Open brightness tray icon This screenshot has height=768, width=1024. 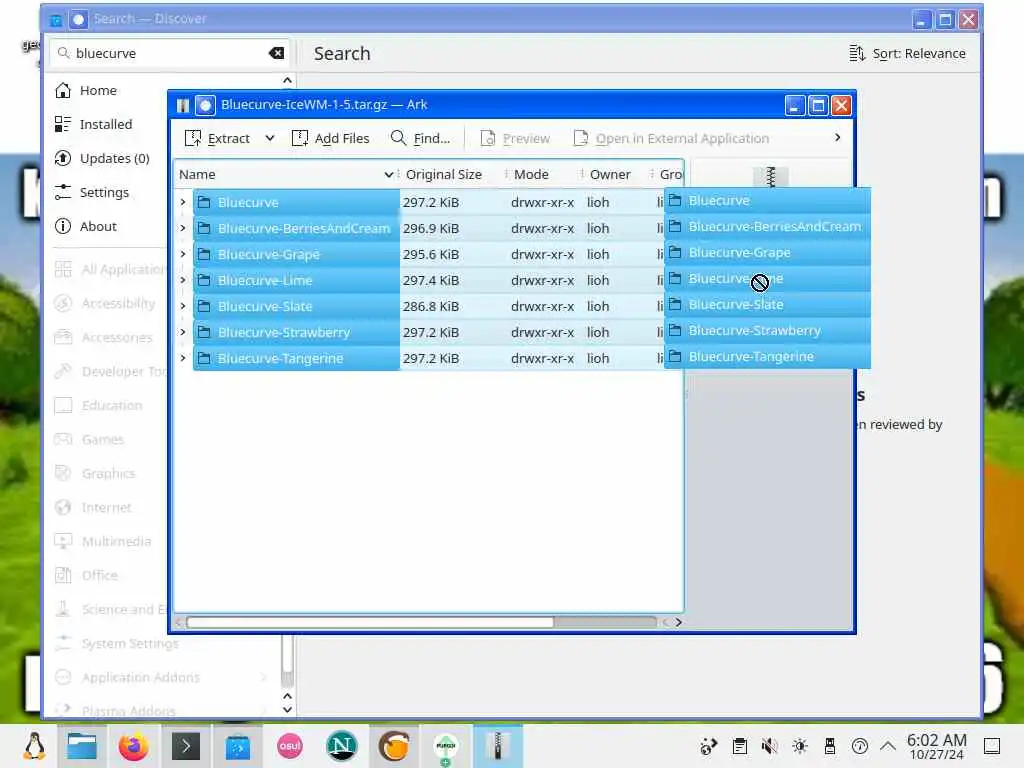coord(799,746)
